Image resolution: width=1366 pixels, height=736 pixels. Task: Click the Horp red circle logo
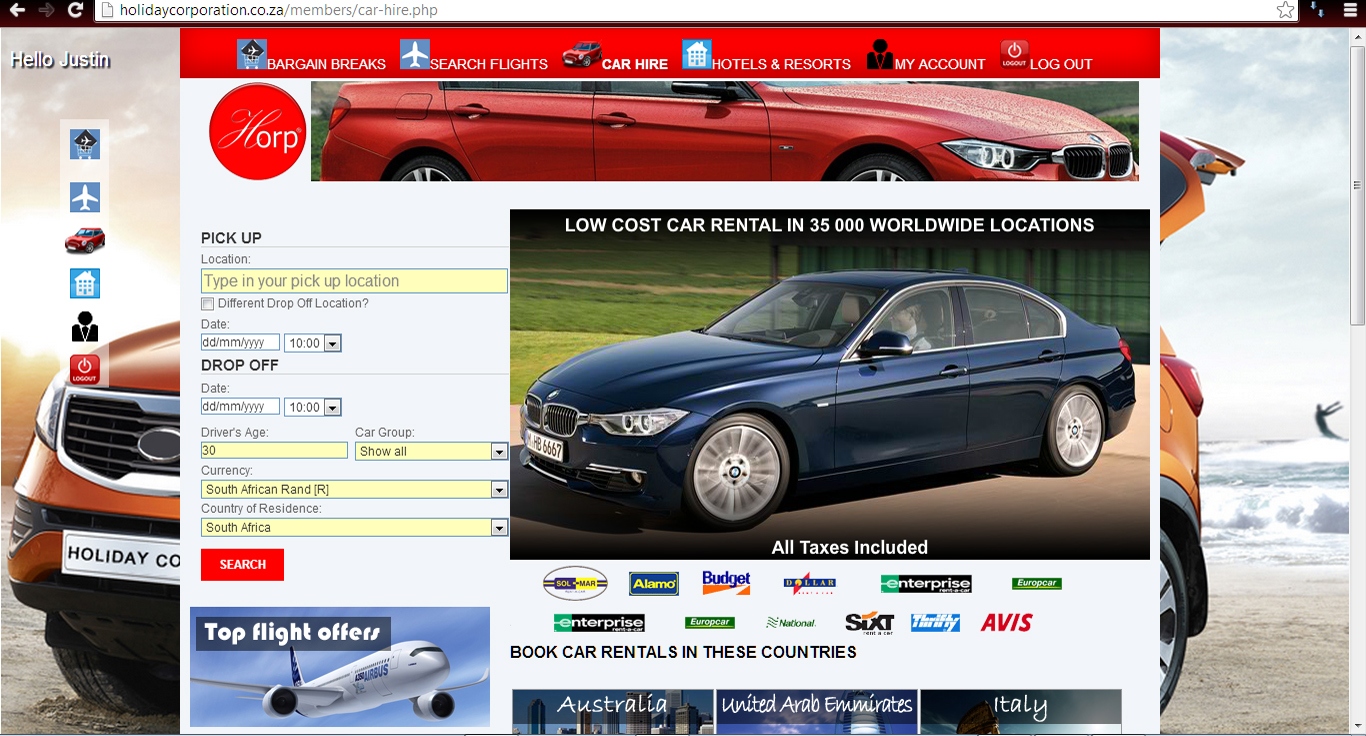[257, 131]
